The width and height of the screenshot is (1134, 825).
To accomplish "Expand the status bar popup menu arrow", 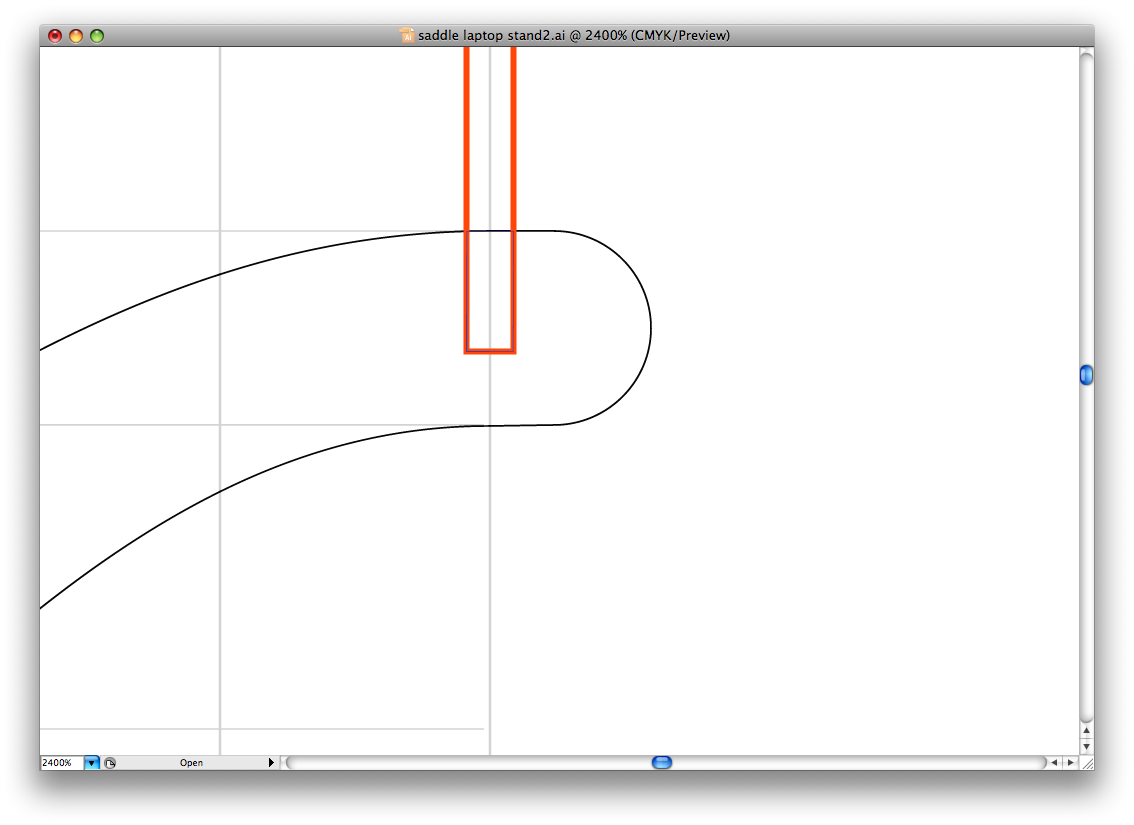I will 271,763.
